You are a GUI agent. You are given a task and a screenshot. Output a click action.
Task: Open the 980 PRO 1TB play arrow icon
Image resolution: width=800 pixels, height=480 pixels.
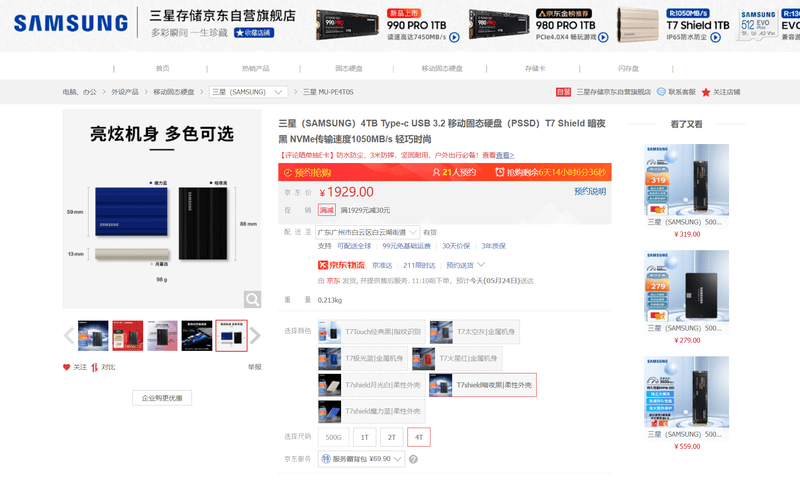[603, 37]
